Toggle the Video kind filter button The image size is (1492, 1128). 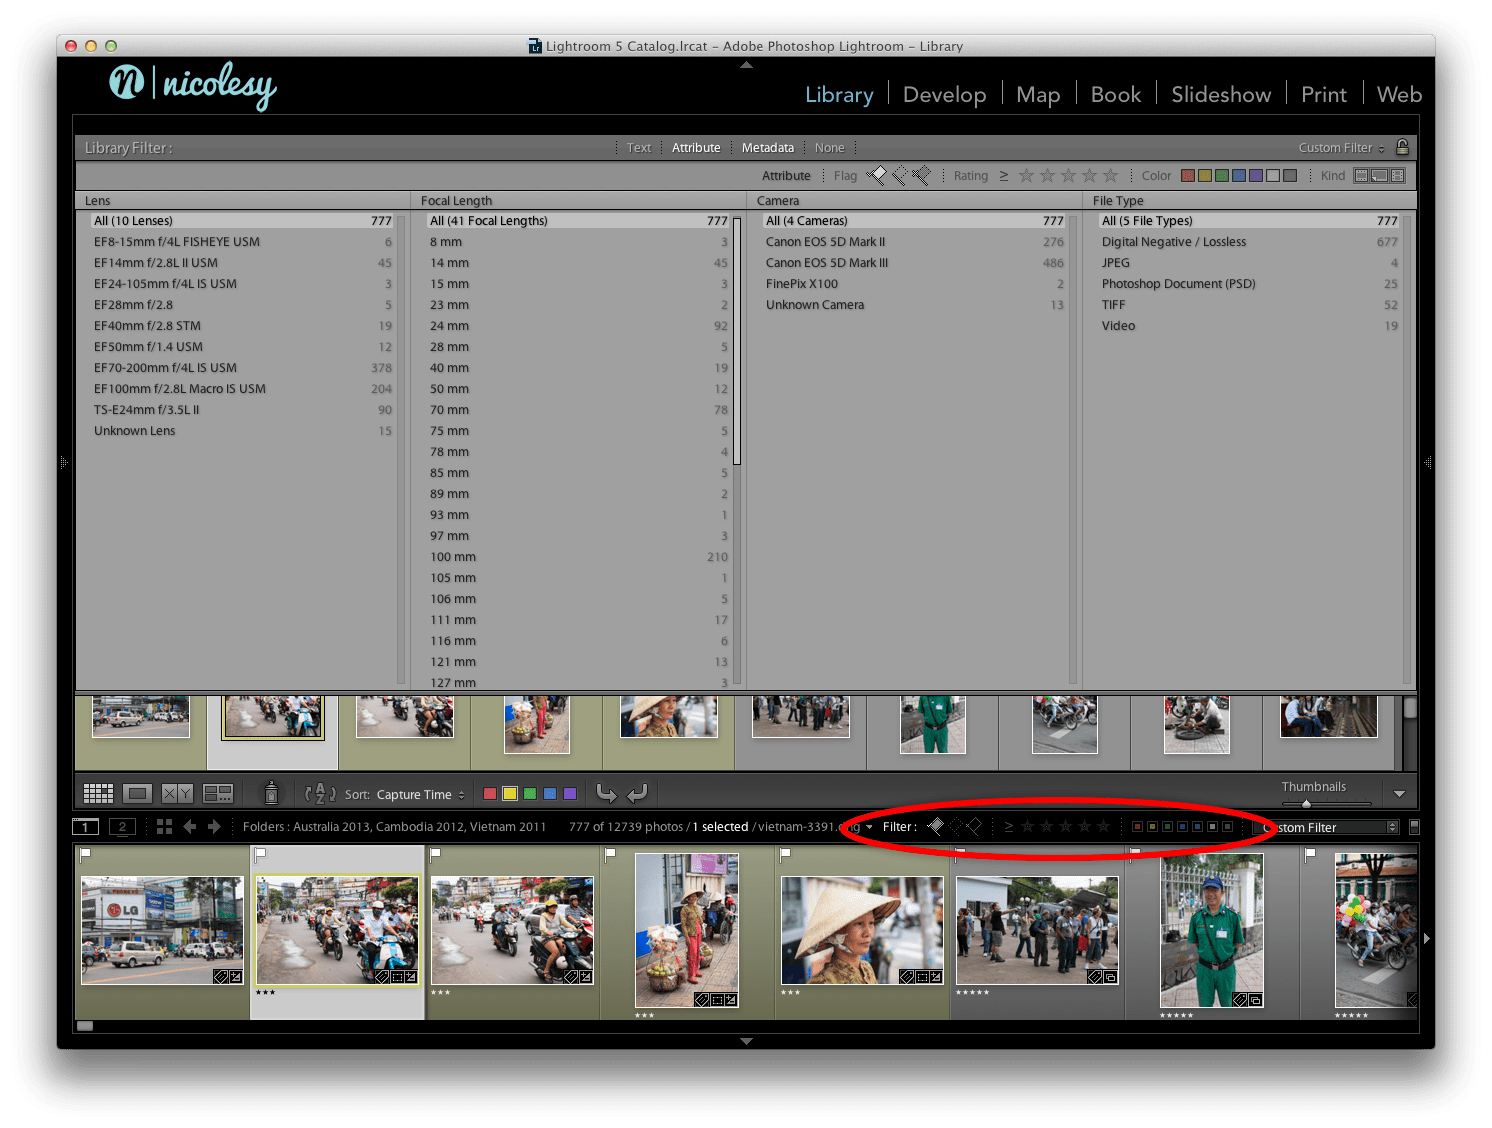(1398, 176)
